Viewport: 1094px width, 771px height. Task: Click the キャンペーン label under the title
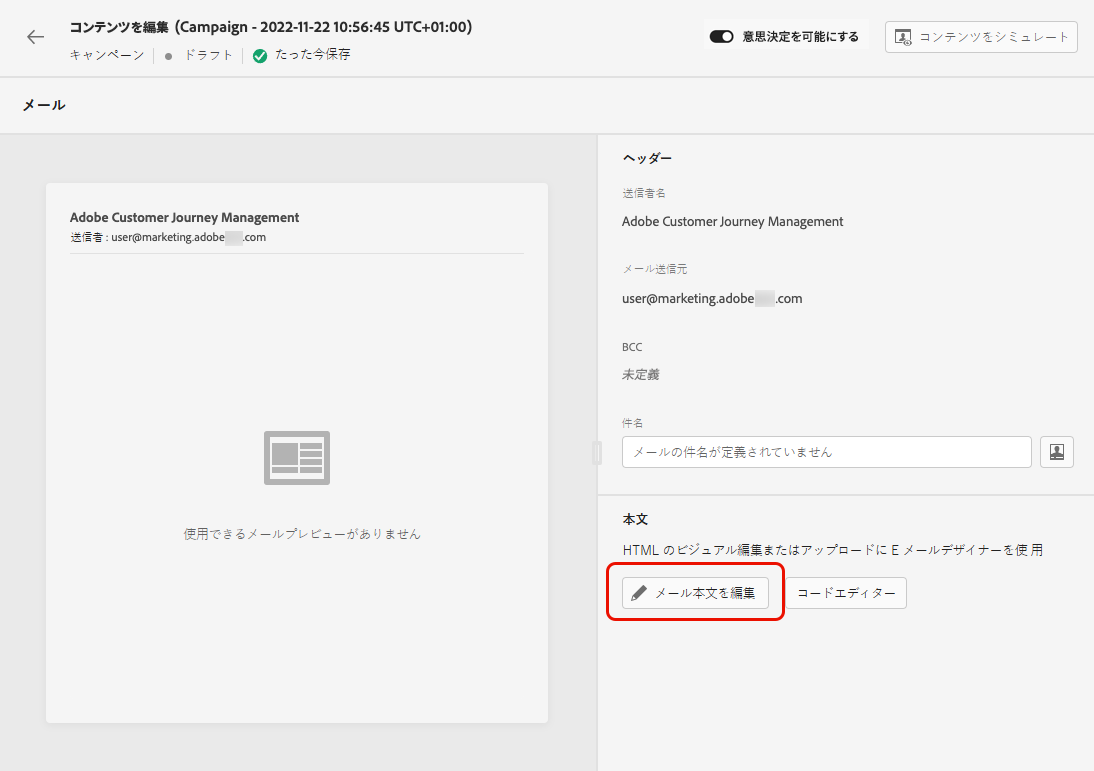click(107, 55)
